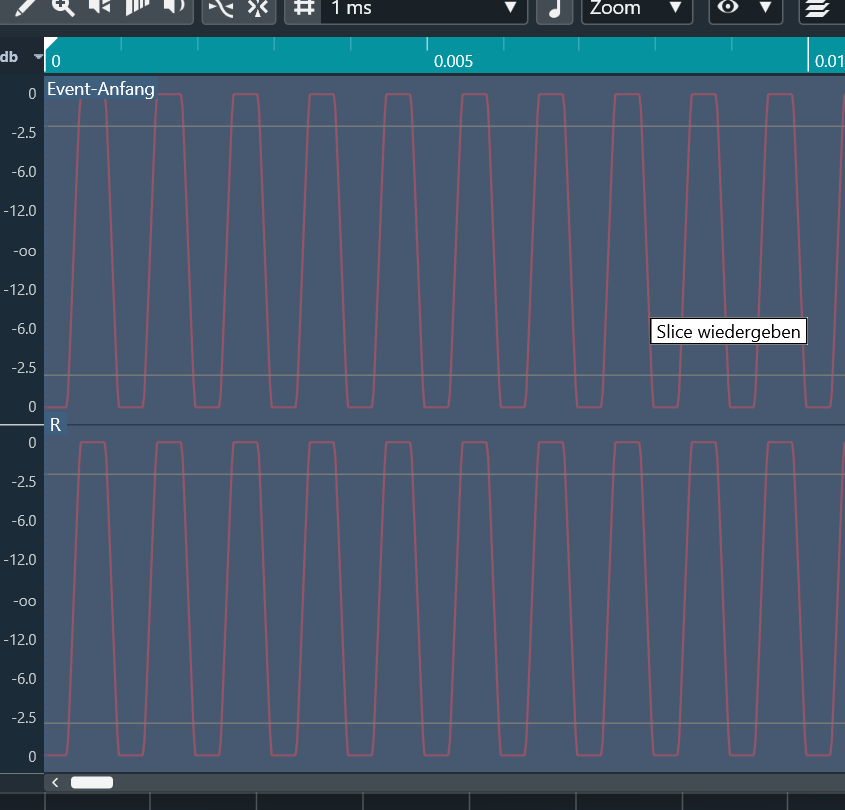The width and height of the screenshot is (845, 810).
Task: Activate the audio Play speaker tool
Action: (100, 7)
